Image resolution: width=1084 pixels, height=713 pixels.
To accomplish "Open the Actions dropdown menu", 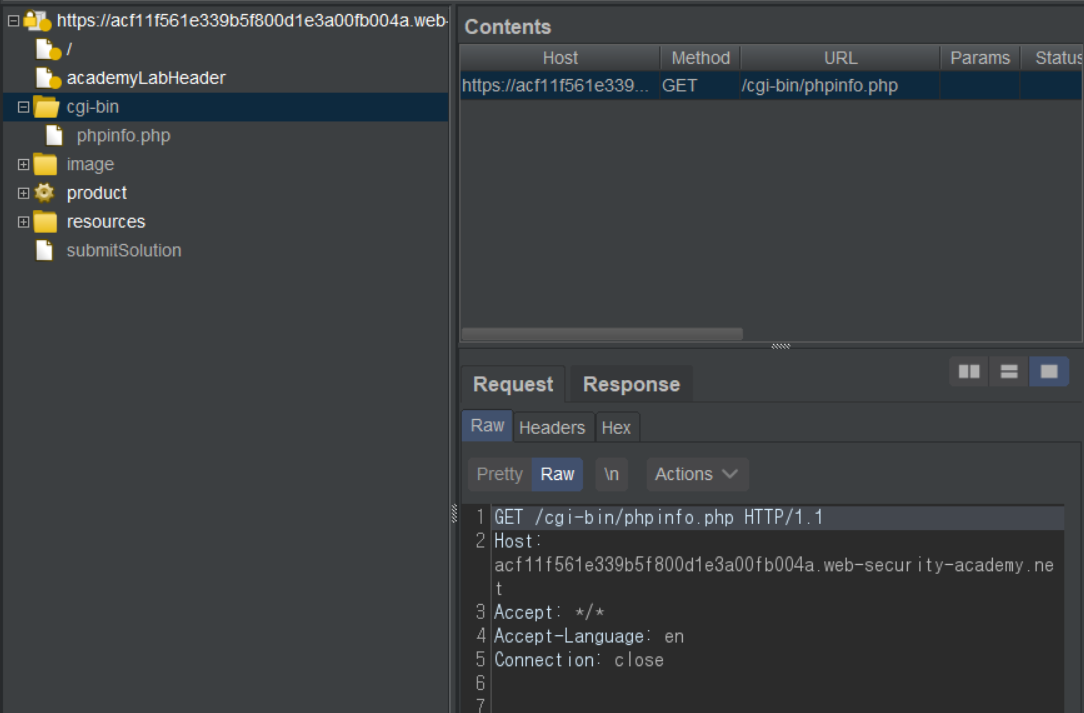I will click(x=697, y=474).
